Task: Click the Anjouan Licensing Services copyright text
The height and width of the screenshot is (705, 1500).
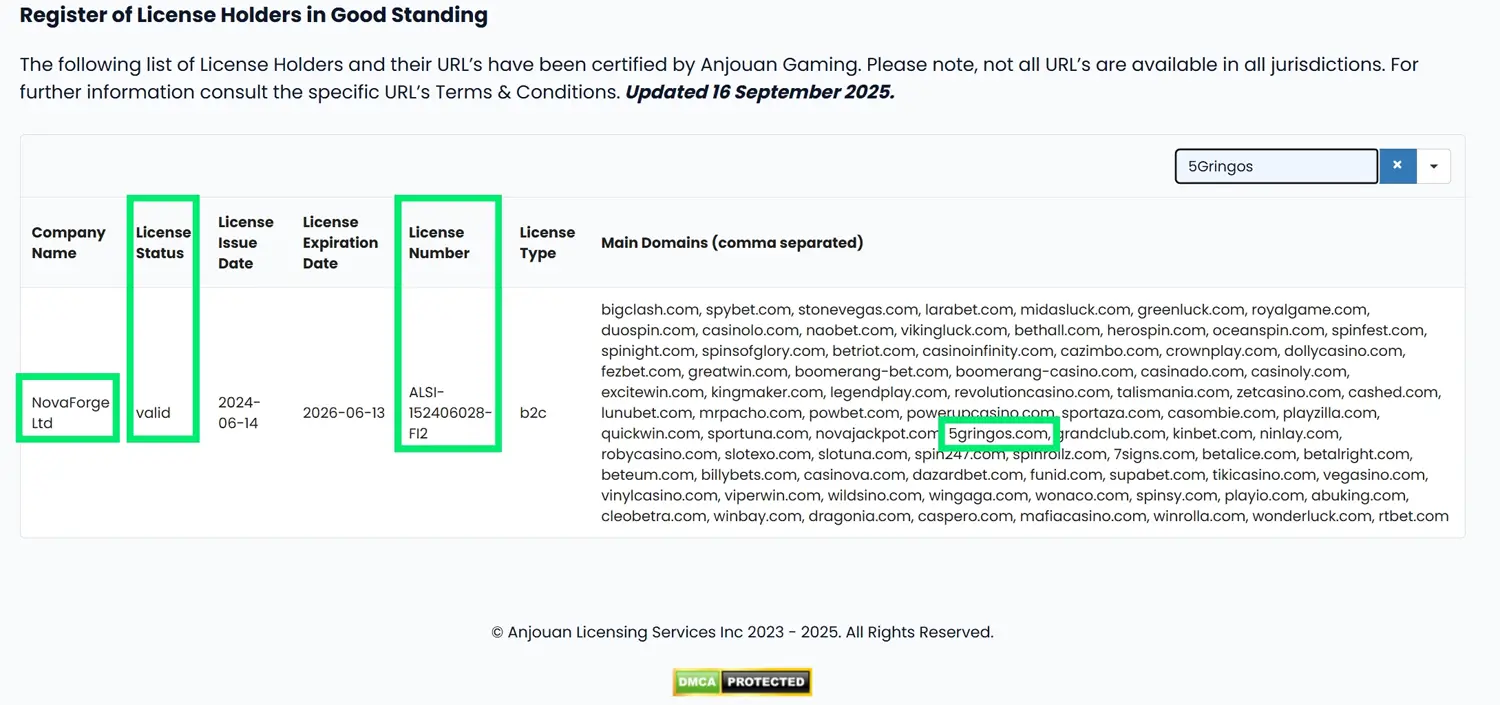Action: click(742, 632)
